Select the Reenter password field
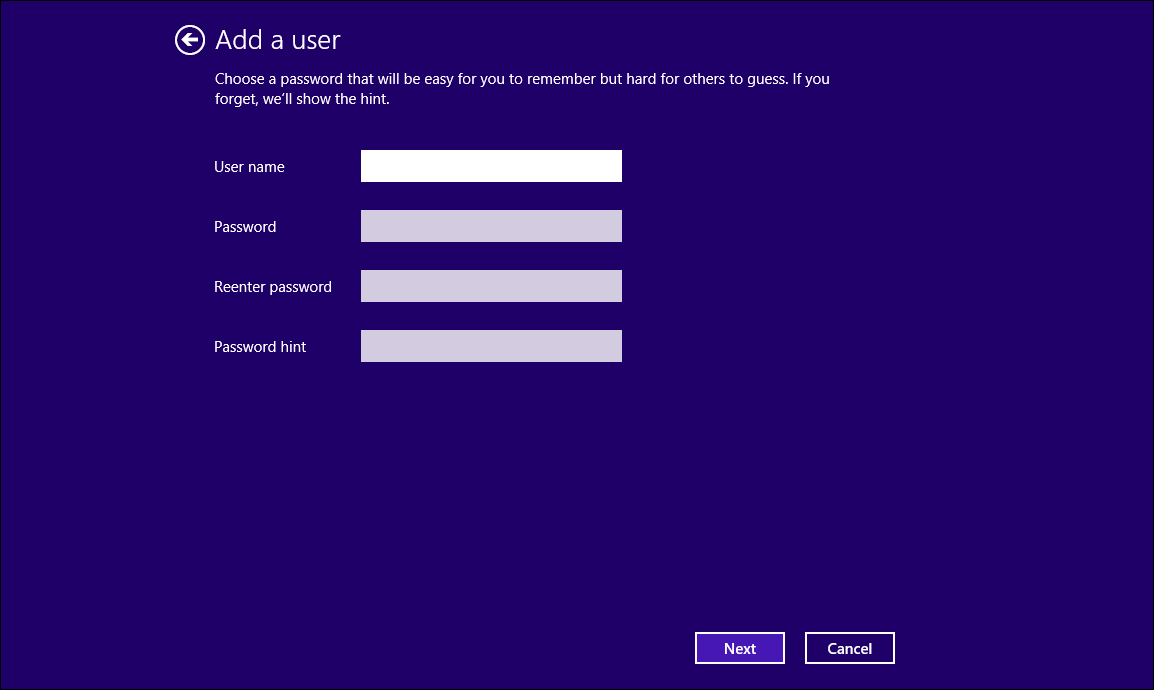This screenshot has height=690, width=1154. pos(491,286)
